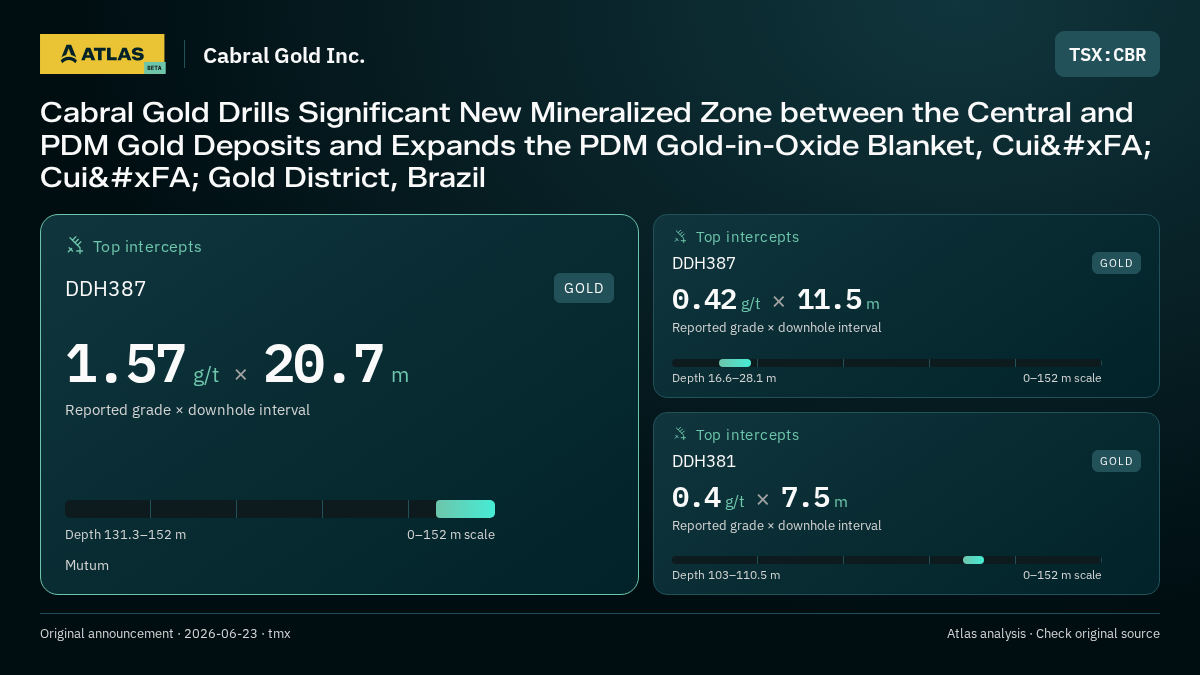Click the 0.42 g/t grade value
This screenshot has width=1200, height=675.
pyautogui.click(x=716, y=300)
